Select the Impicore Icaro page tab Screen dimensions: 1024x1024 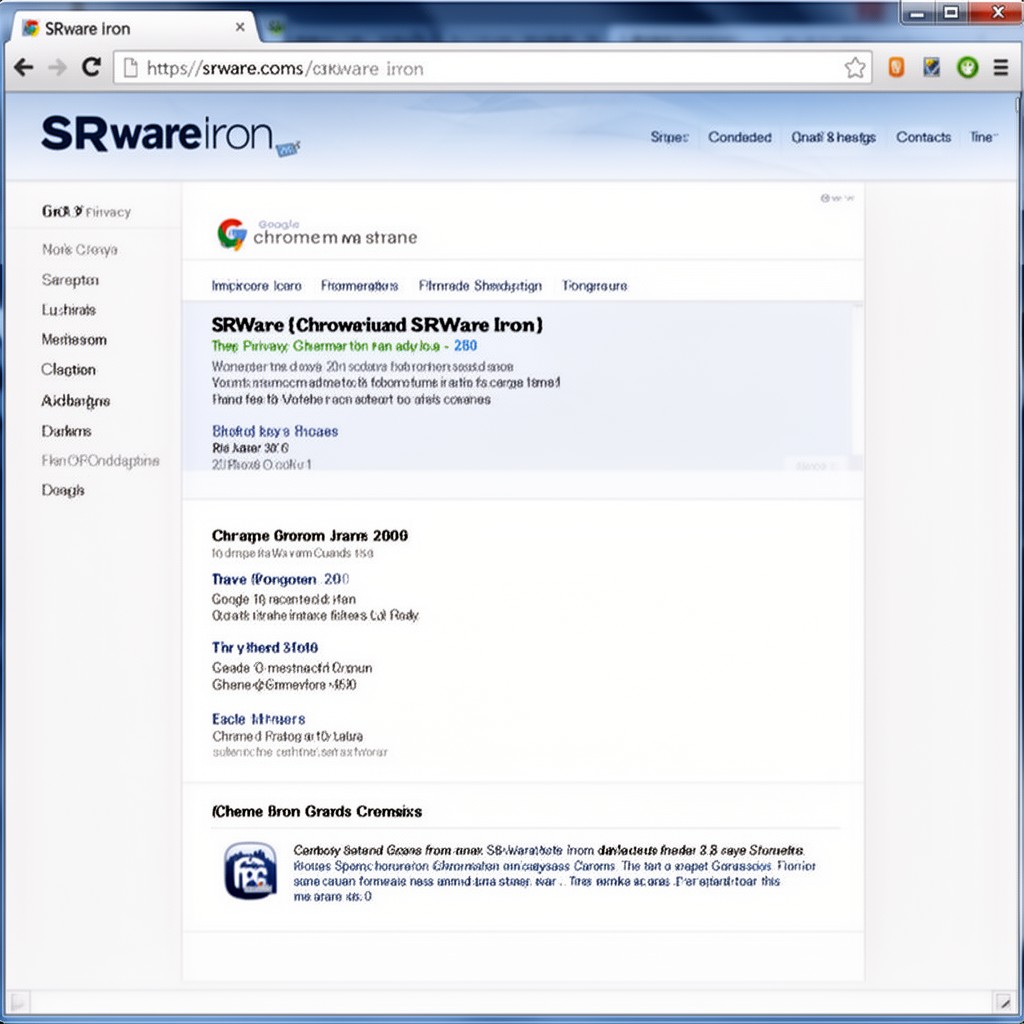tap(256, 286)
